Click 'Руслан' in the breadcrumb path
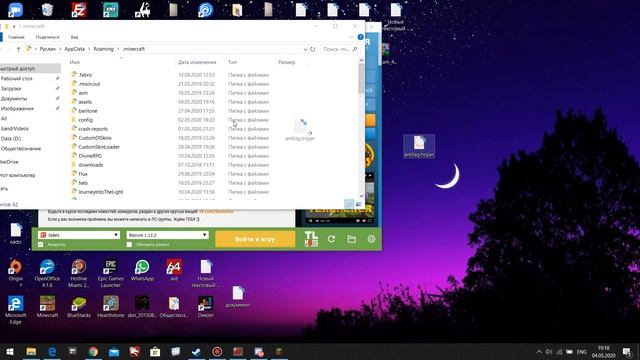Image resolution: width=640 pixels, height=360 pixels. [48, 49]
